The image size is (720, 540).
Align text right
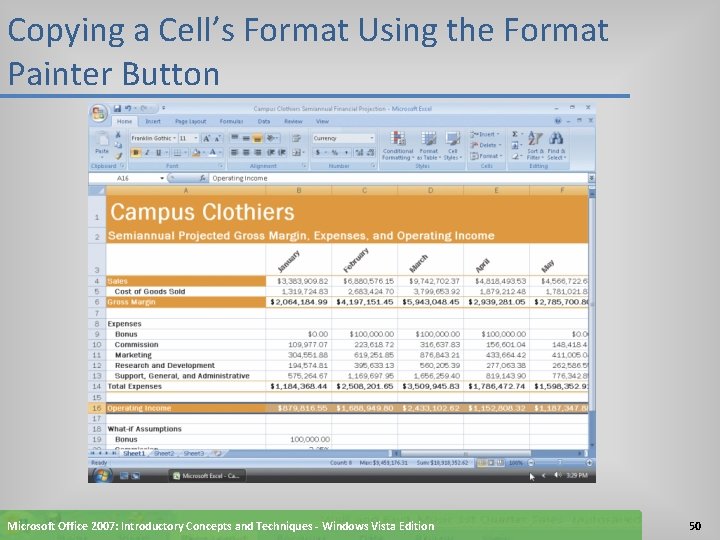pyautogui.click(x=258, y=152)
